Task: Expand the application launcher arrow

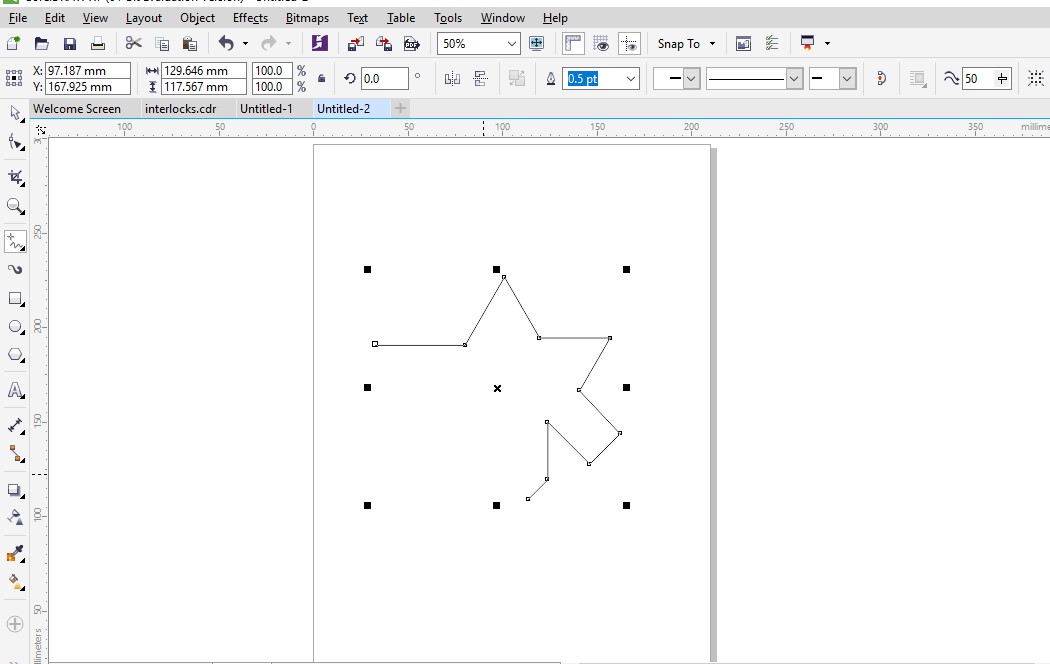Action: 828,44
